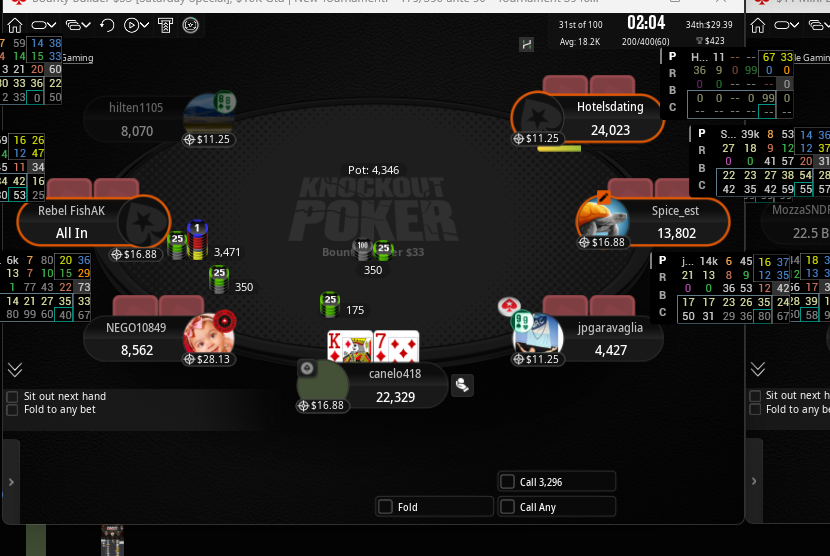The image size is (830, 556).
Task: Click Hotelsdating's yellow time bank bar
Action: coord(559,149)
